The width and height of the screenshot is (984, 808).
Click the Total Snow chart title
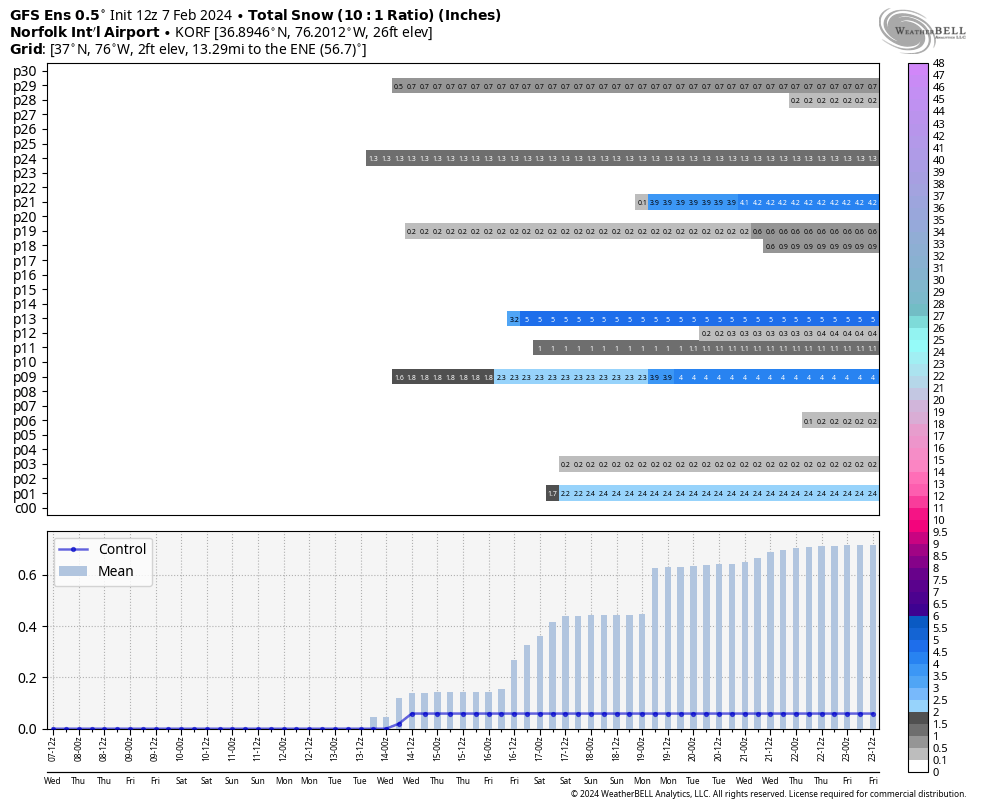(375, 15)
